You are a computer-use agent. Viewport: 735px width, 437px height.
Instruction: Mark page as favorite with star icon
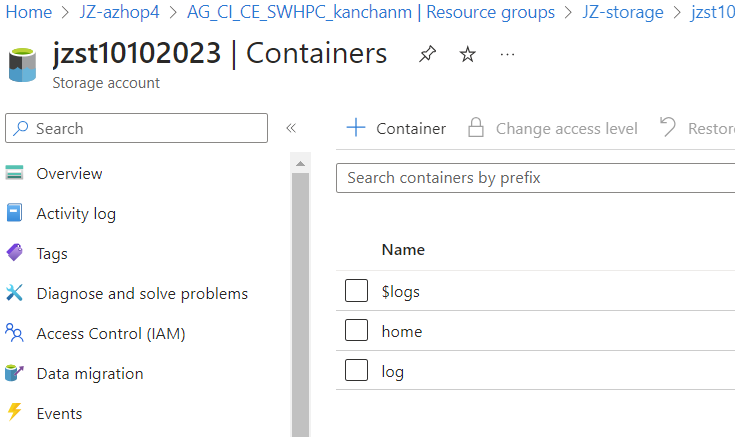tap(467, 54)
